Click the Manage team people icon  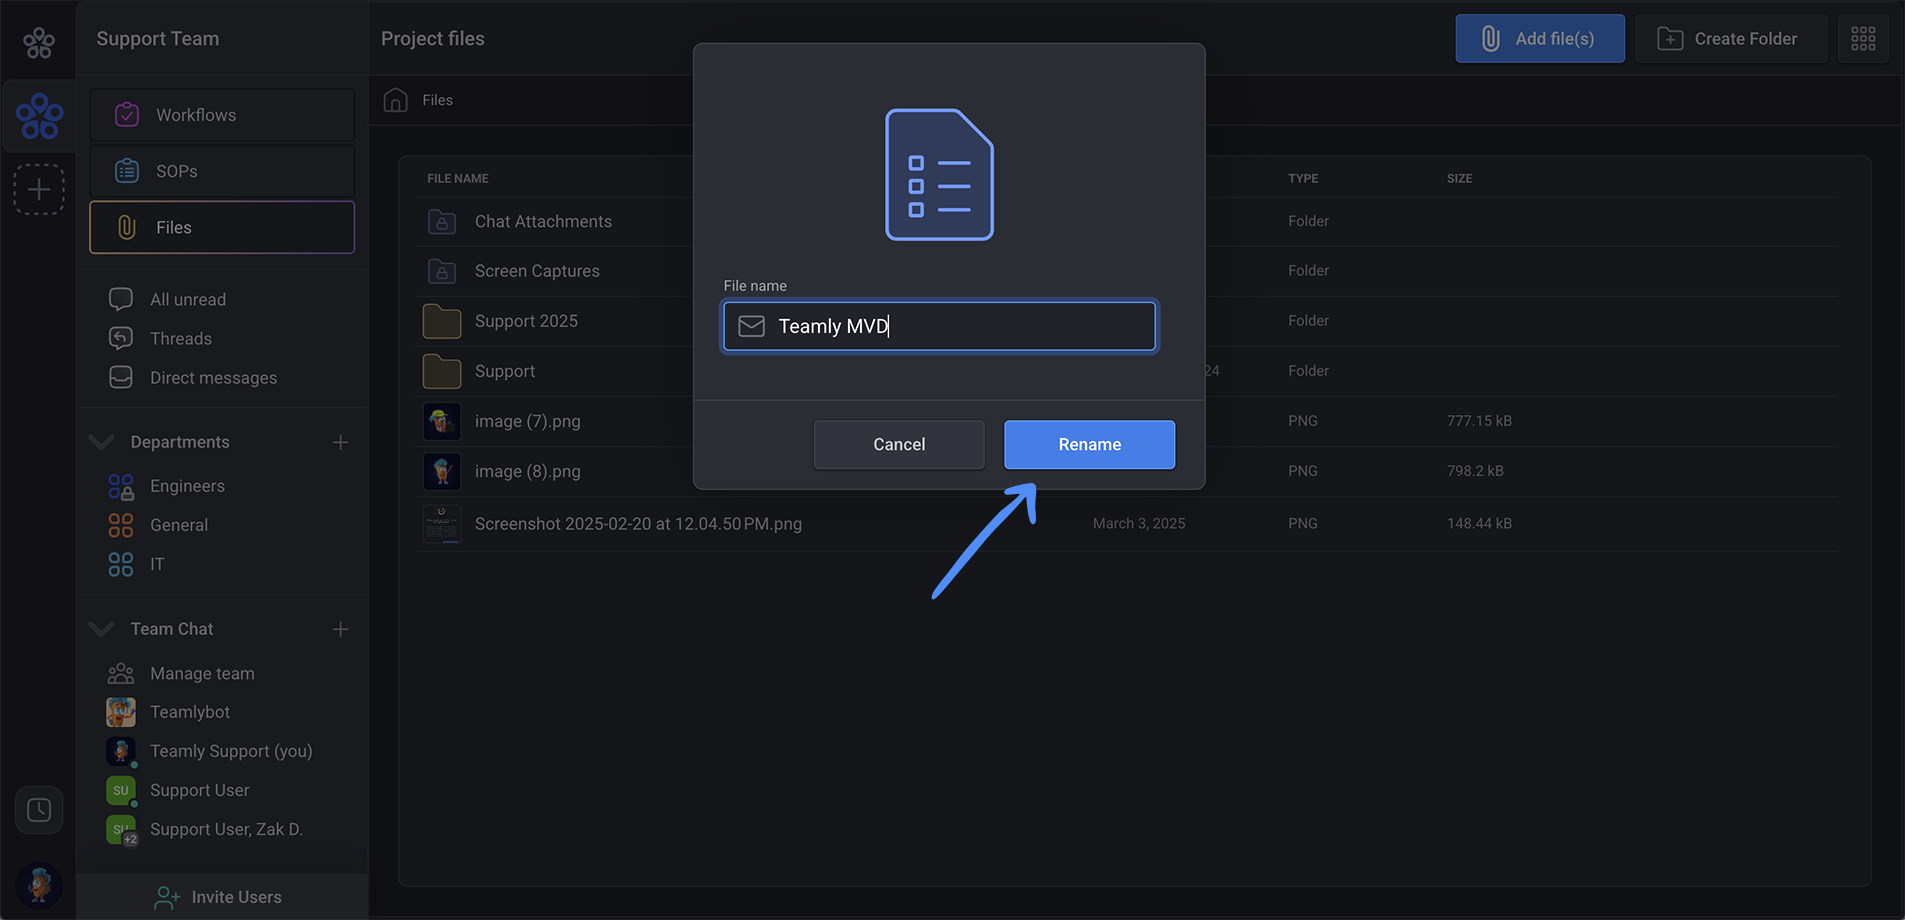[x=121, y=673]
